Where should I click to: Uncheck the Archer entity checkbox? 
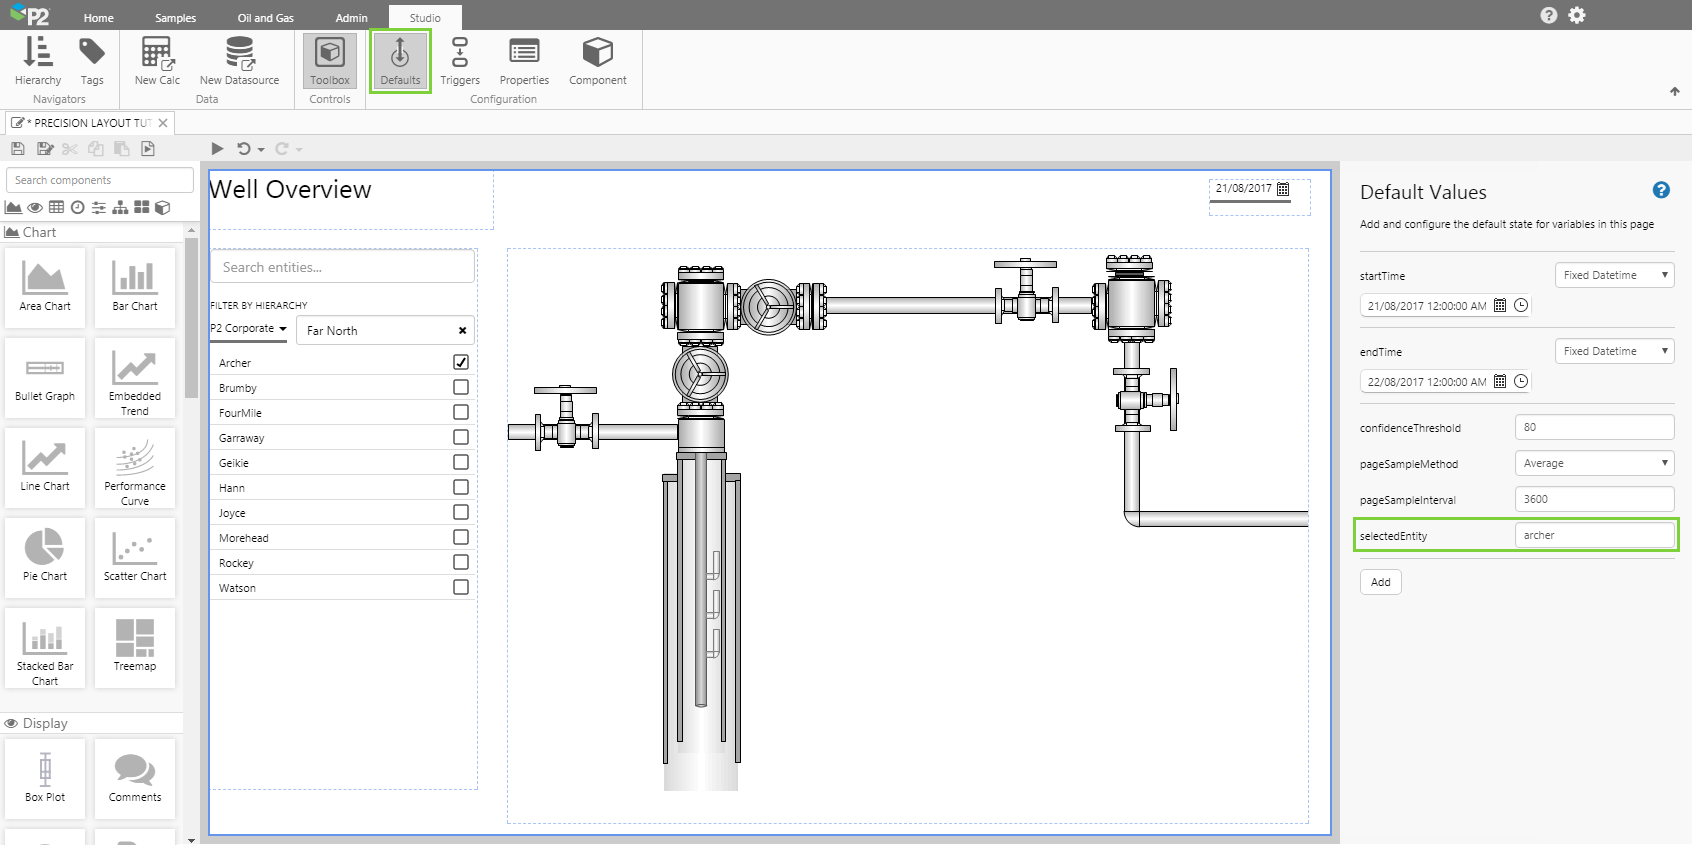[x=461, y=362]
